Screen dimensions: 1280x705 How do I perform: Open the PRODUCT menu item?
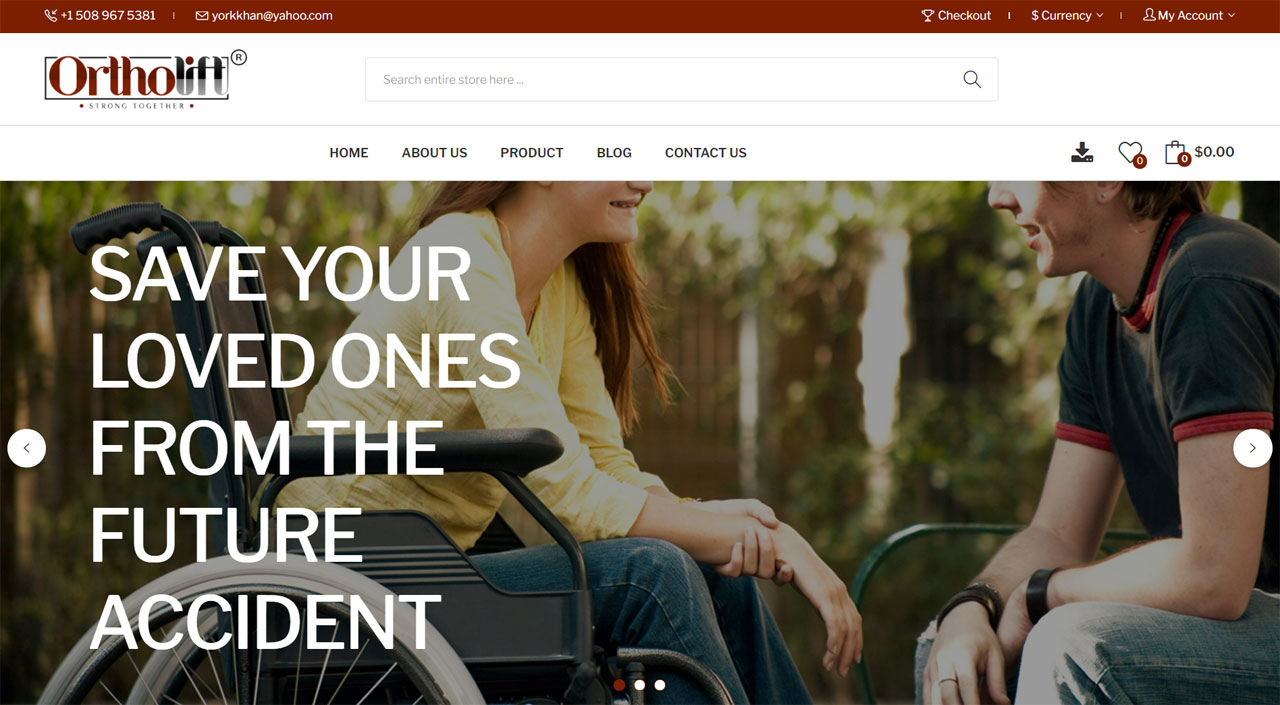click(532, 153)
